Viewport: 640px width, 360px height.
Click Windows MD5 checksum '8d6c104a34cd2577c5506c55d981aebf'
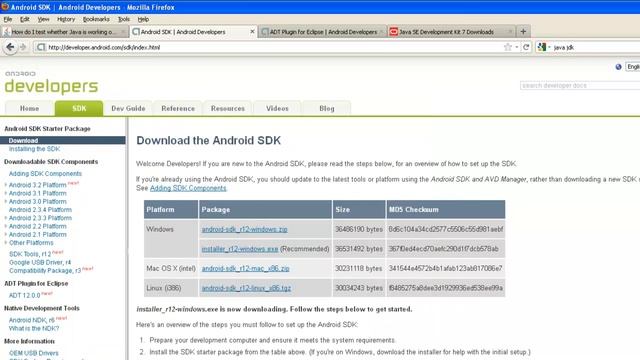[446, 229]
